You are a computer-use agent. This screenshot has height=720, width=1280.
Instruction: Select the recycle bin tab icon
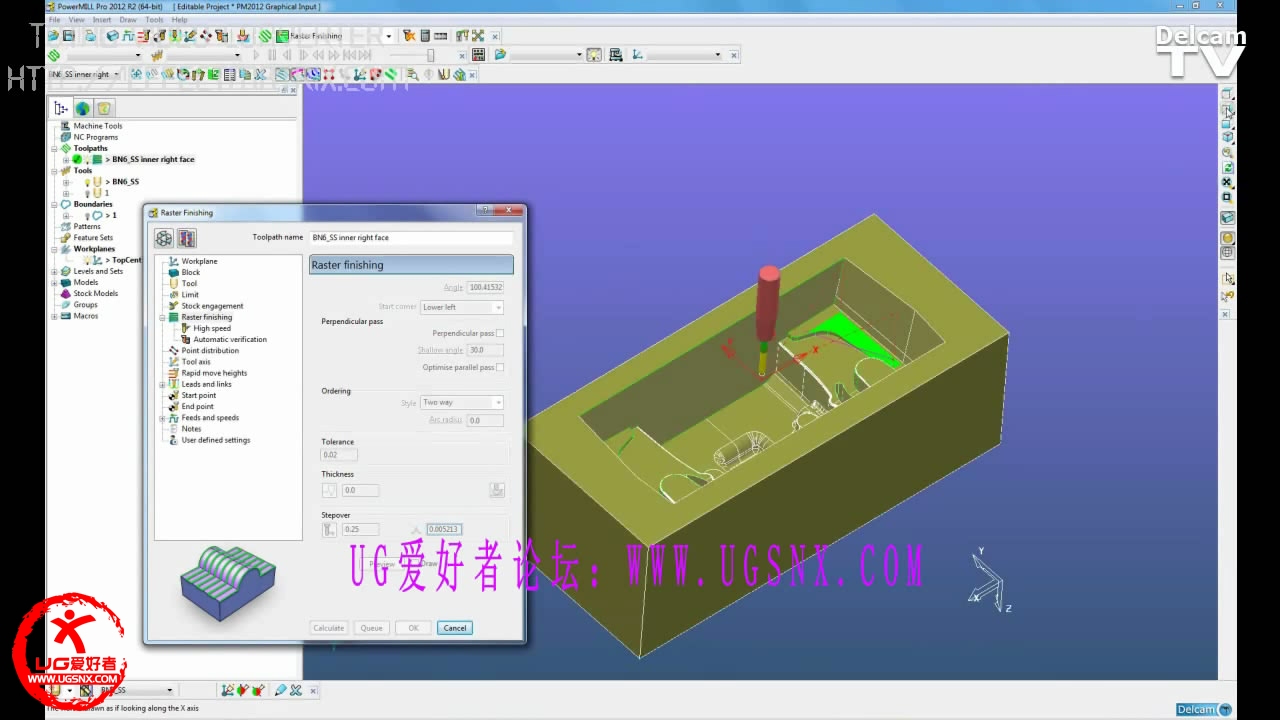[x=104, y=108]
